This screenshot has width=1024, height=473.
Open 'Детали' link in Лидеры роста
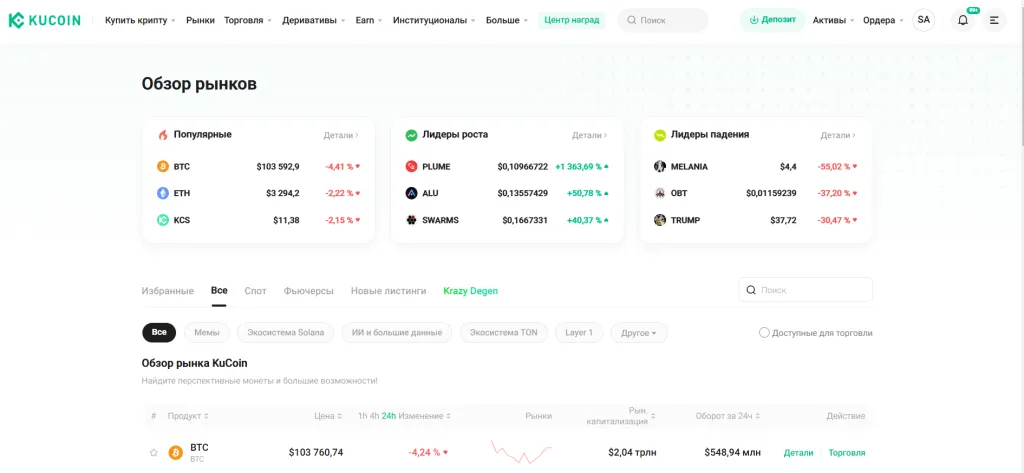click(x=589, y=135)
